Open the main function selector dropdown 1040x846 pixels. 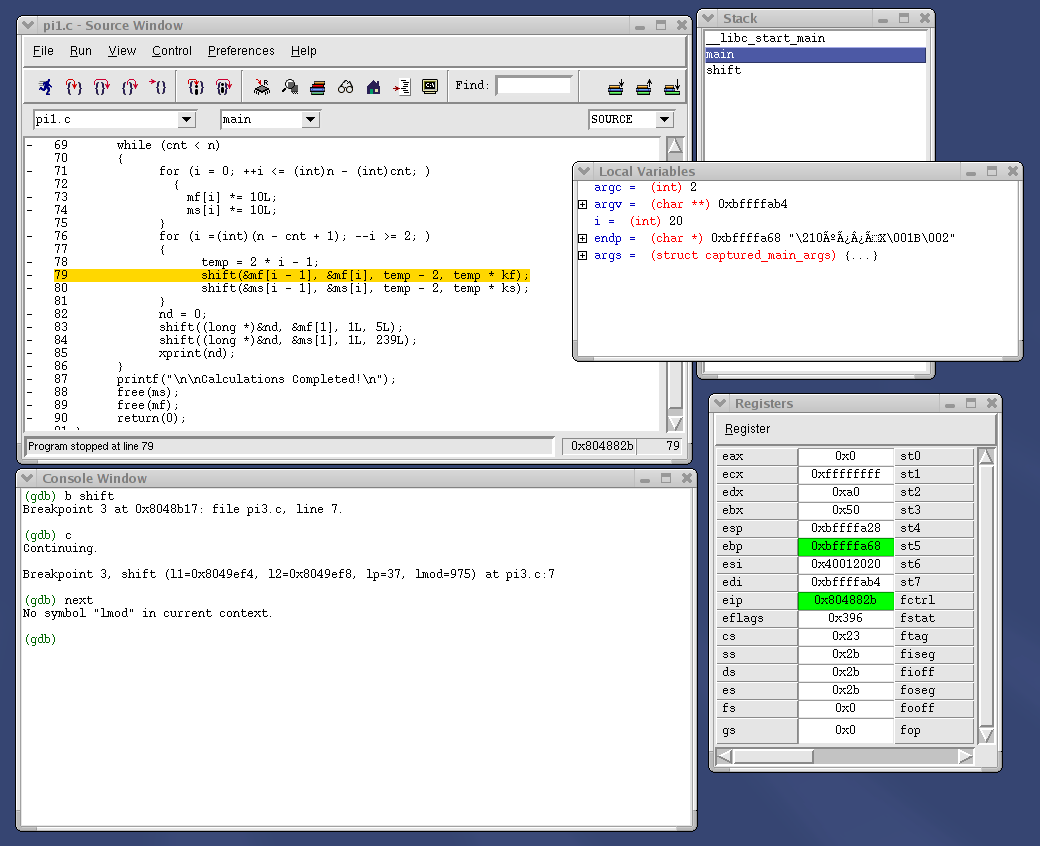pyautogui.click(x=310, y=119)
